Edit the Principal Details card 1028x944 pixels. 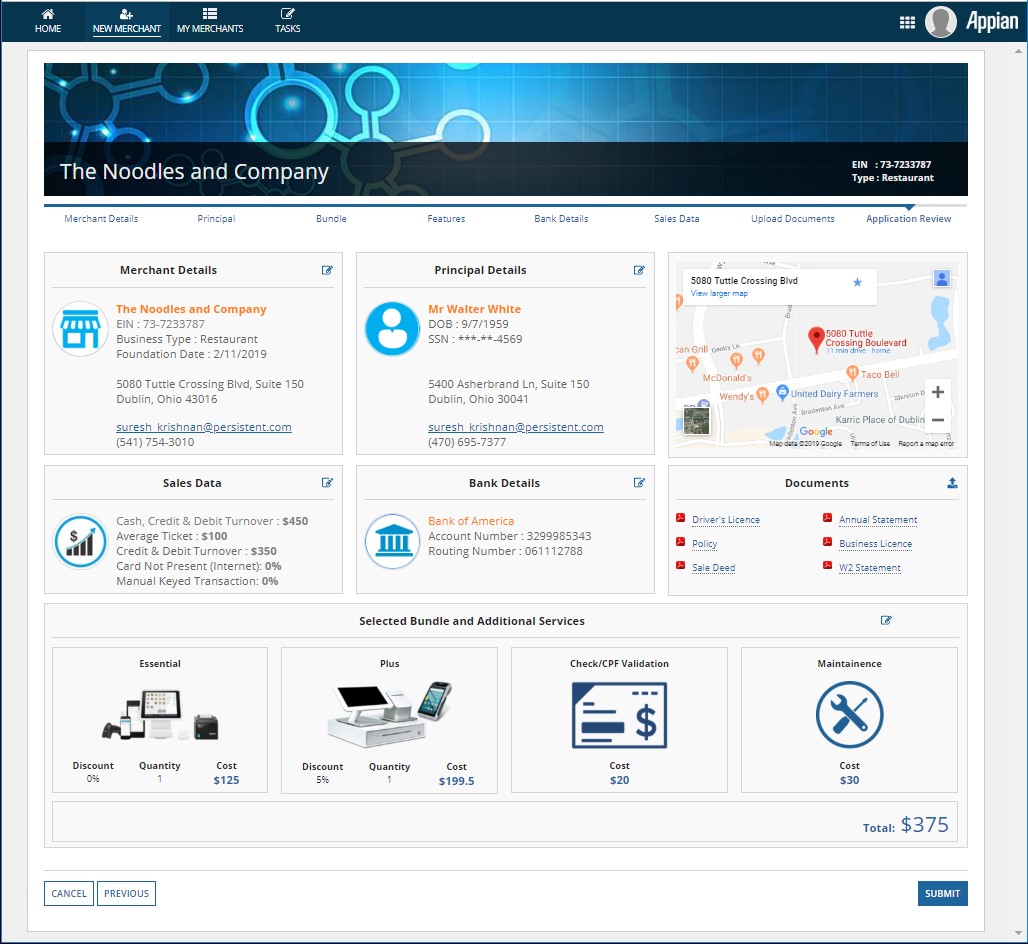640,269
